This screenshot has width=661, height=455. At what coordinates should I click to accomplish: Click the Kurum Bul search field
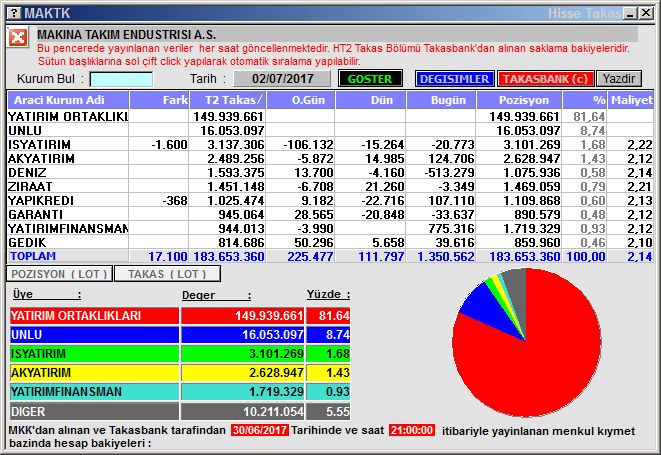[x=121, y=79]
